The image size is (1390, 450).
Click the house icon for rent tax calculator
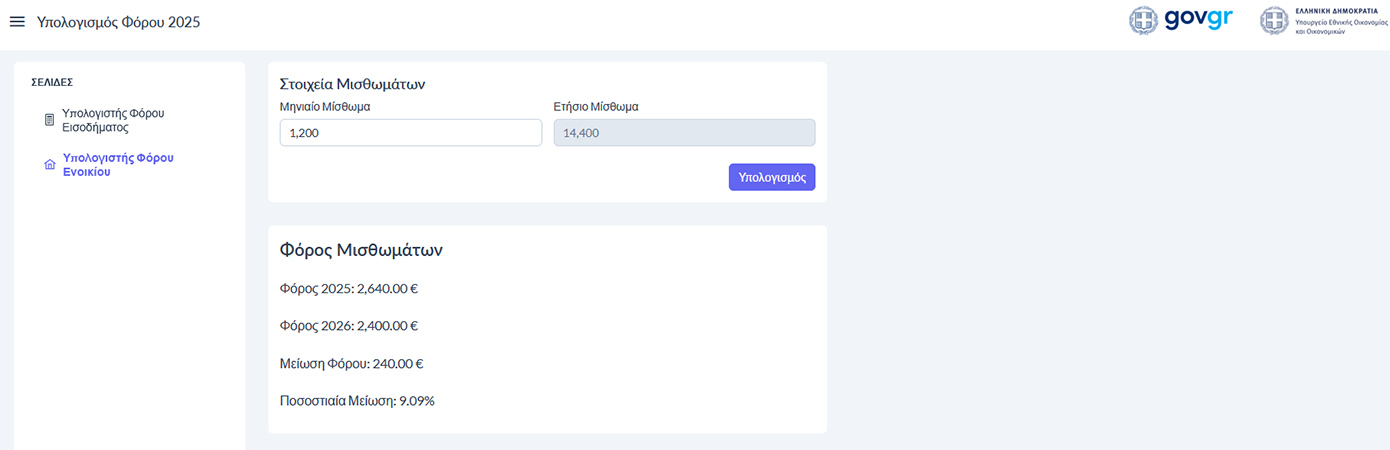[x=49, y=165]
